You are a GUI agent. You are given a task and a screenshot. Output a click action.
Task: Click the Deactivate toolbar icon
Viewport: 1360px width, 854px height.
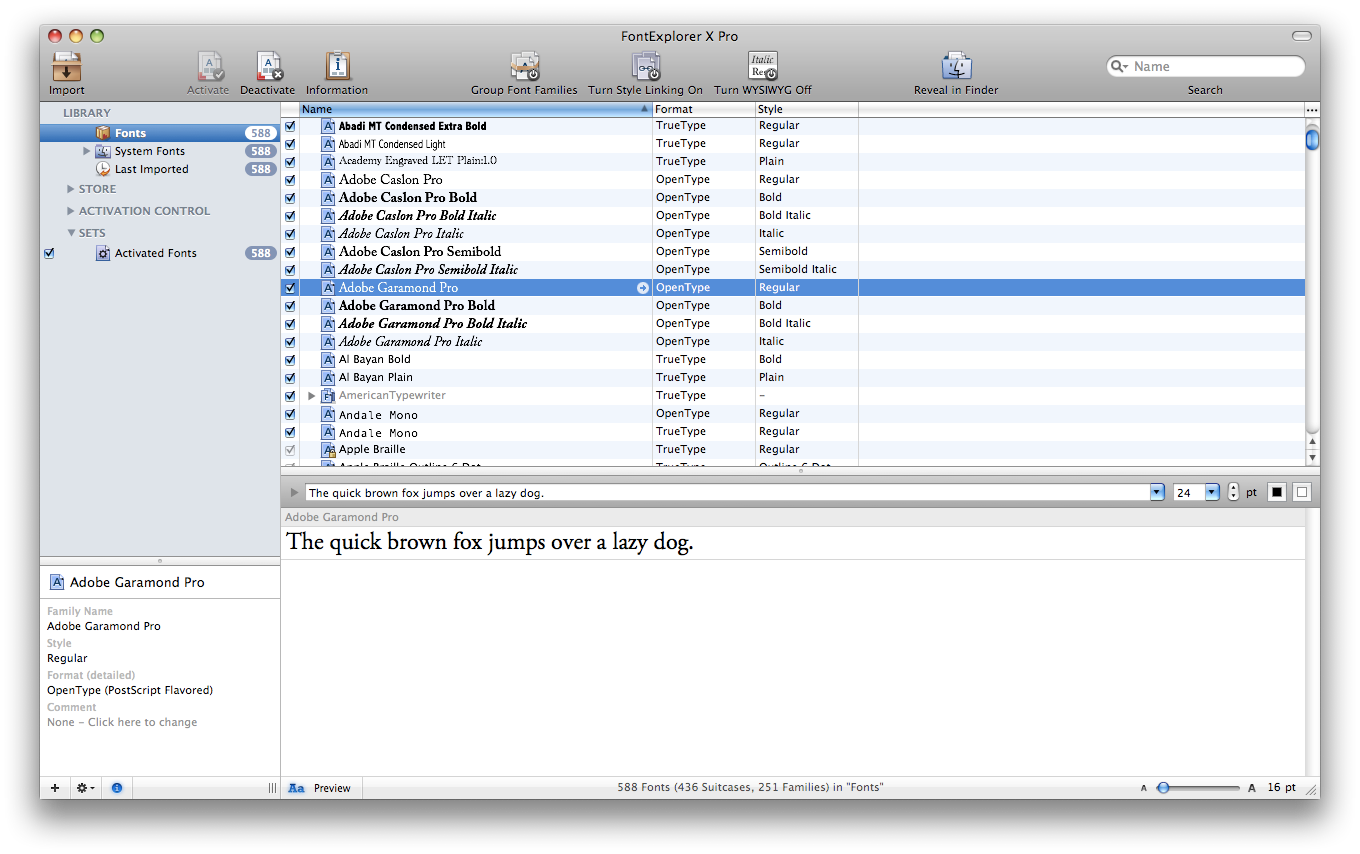pos(269,67)
